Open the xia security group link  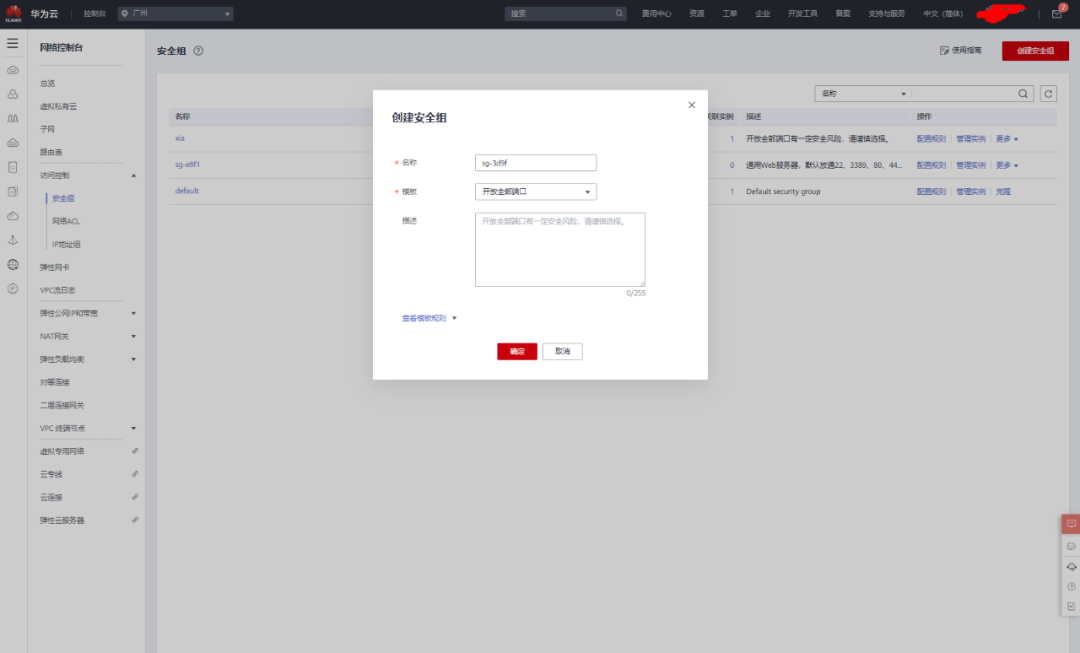click(180, 138)
